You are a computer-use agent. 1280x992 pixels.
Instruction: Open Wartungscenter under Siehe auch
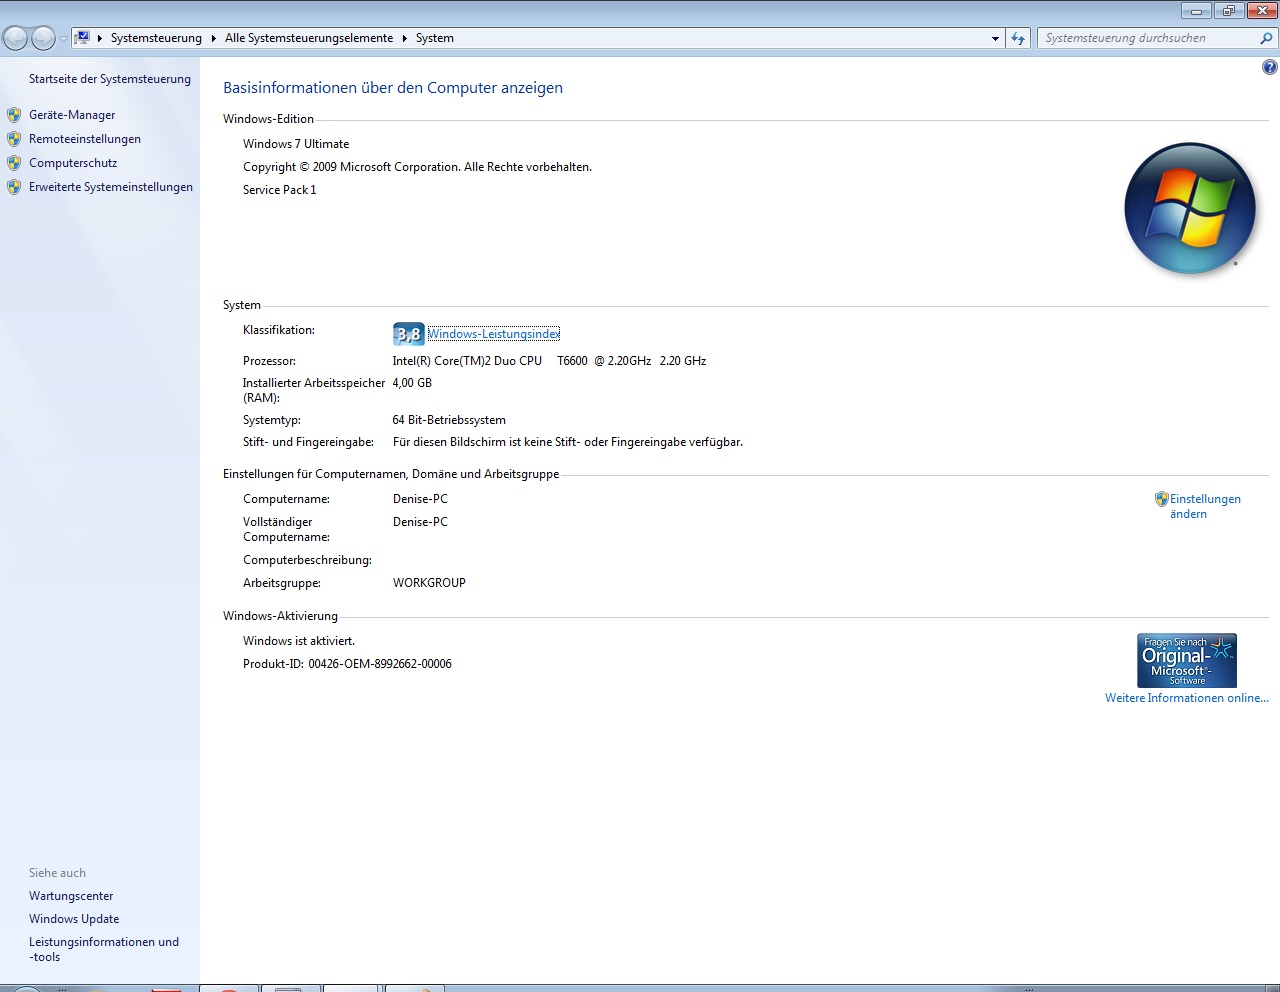[71, 896]
